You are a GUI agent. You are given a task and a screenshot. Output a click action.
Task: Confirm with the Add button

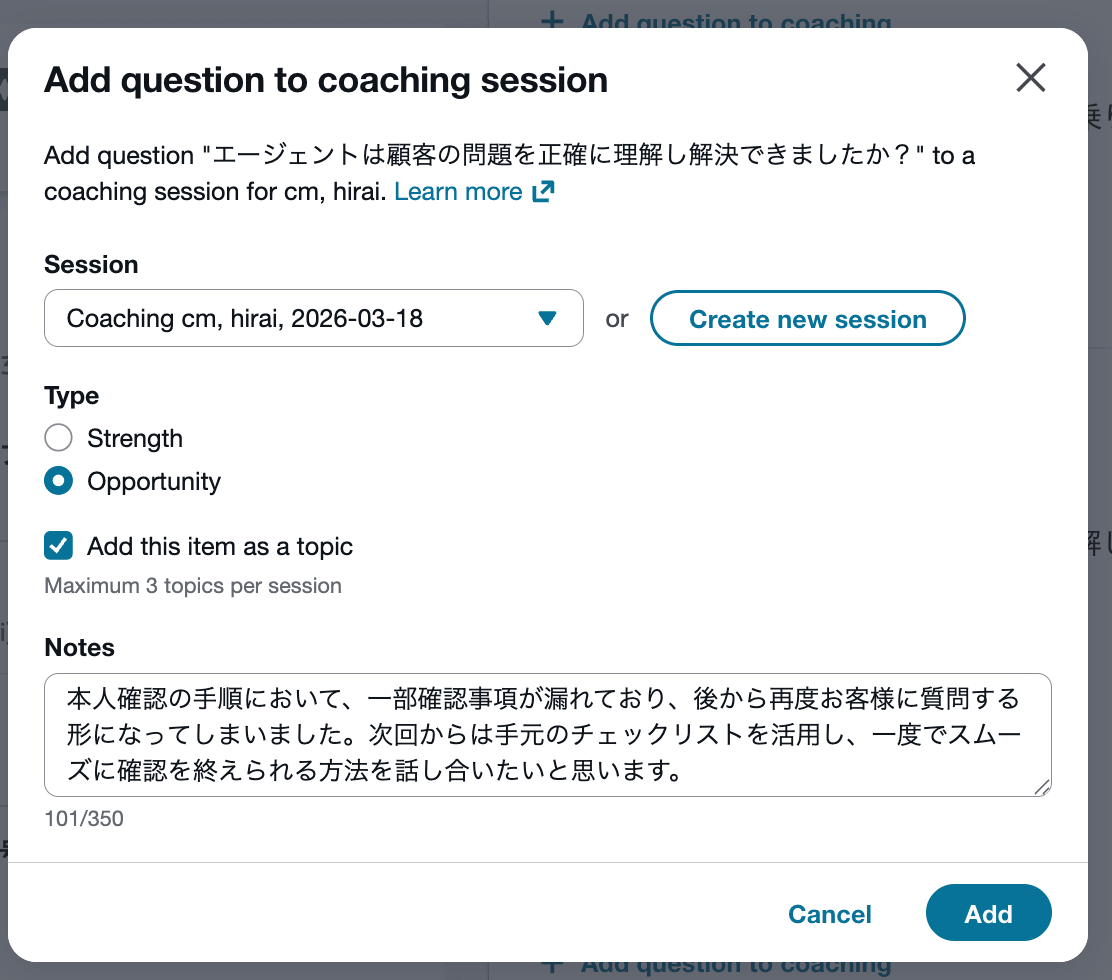tap(988, 913)
